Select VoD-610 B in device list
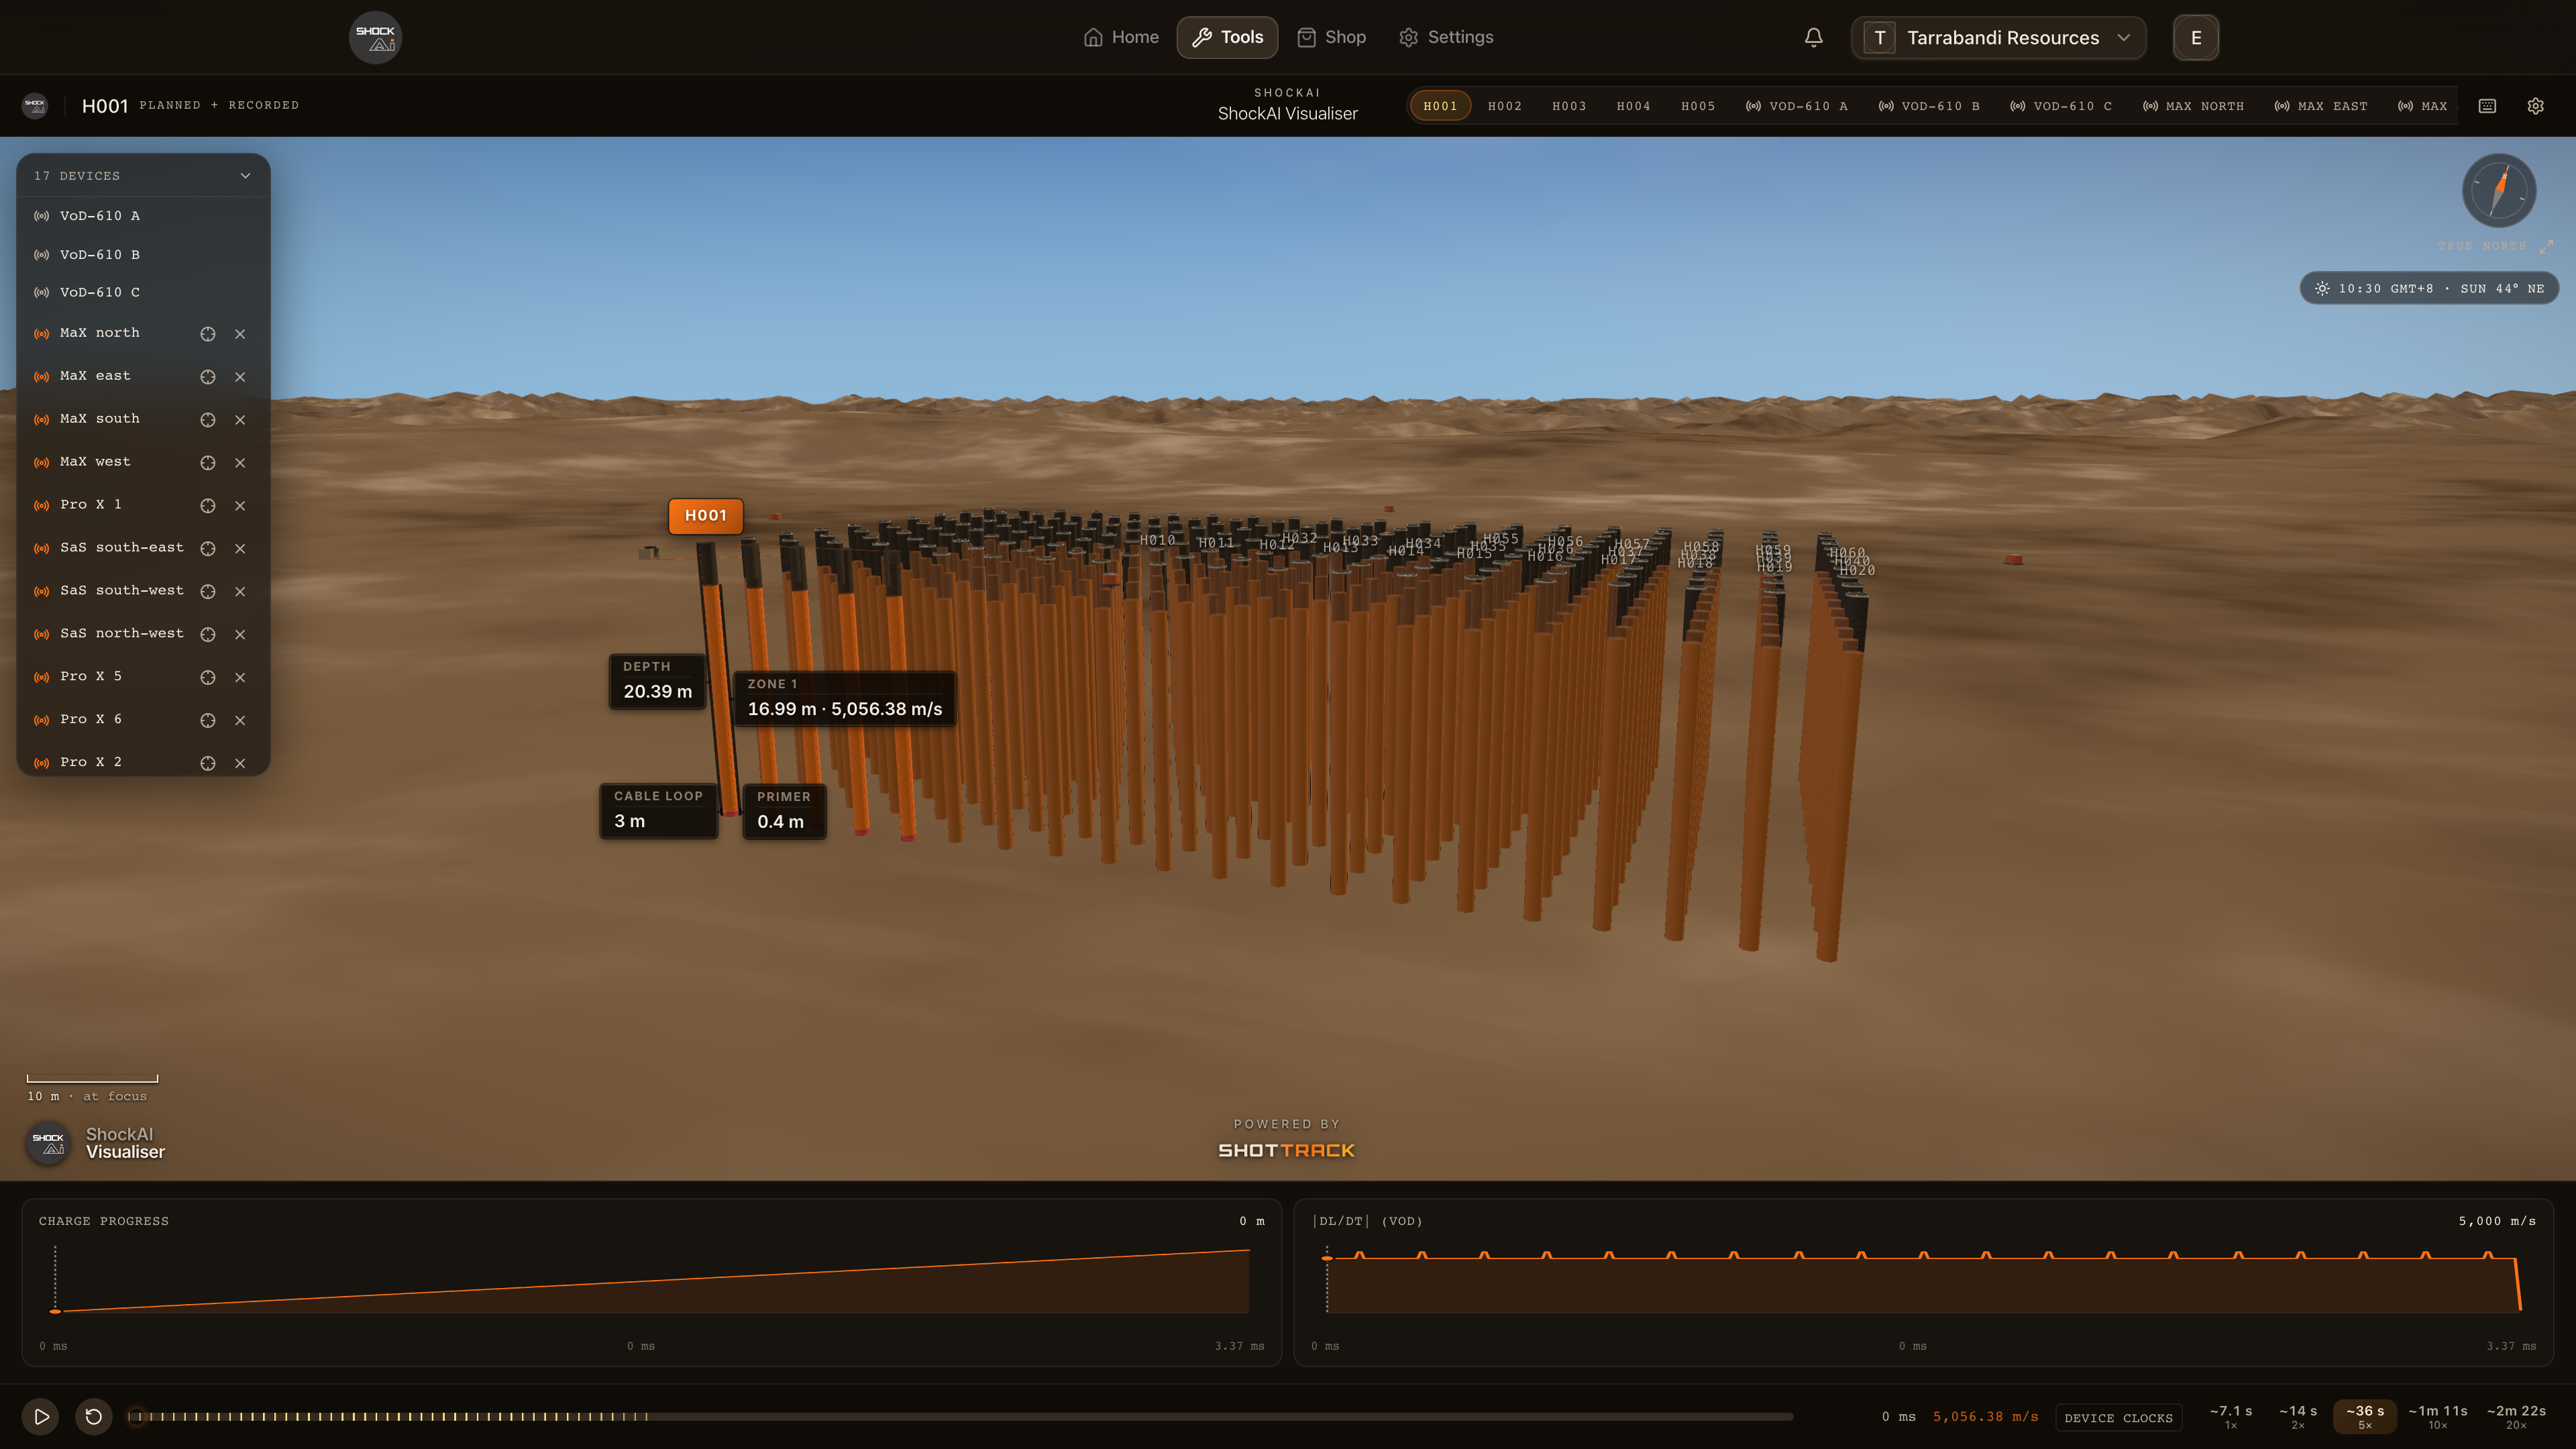2576x1449 pixels. pos(144,255)
